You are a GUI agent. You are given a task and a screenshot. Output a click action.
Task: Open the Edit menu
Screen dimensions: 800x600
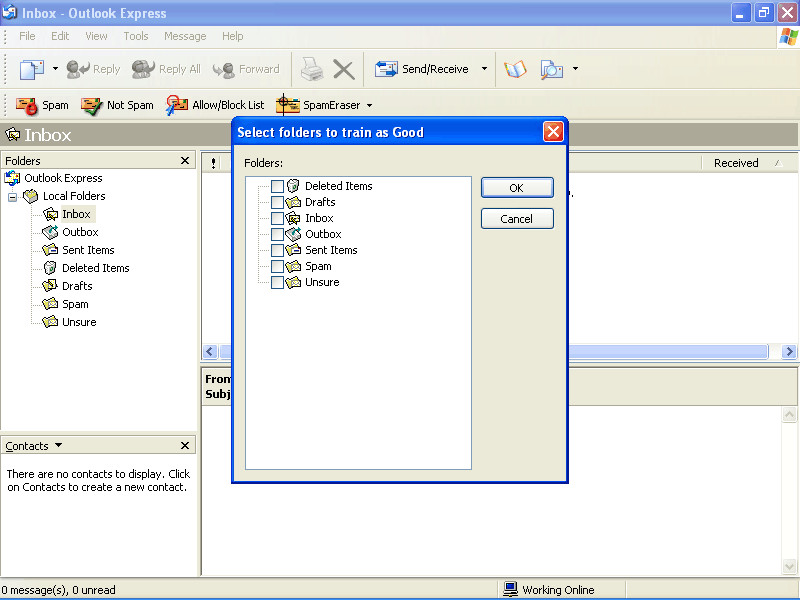click(x=60, y=36)
